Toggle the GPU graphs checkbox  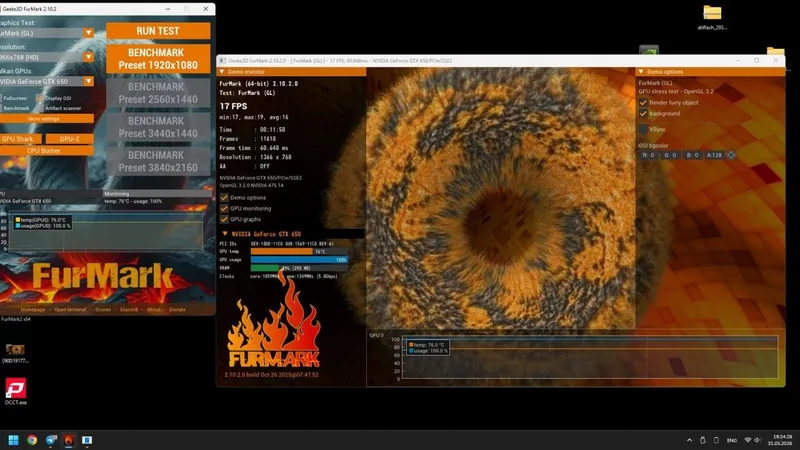[224, 219]
